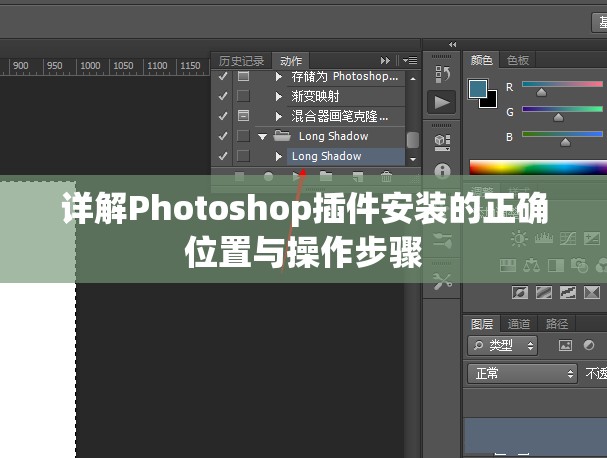Add a Black & White adjustment

[556, 266]
